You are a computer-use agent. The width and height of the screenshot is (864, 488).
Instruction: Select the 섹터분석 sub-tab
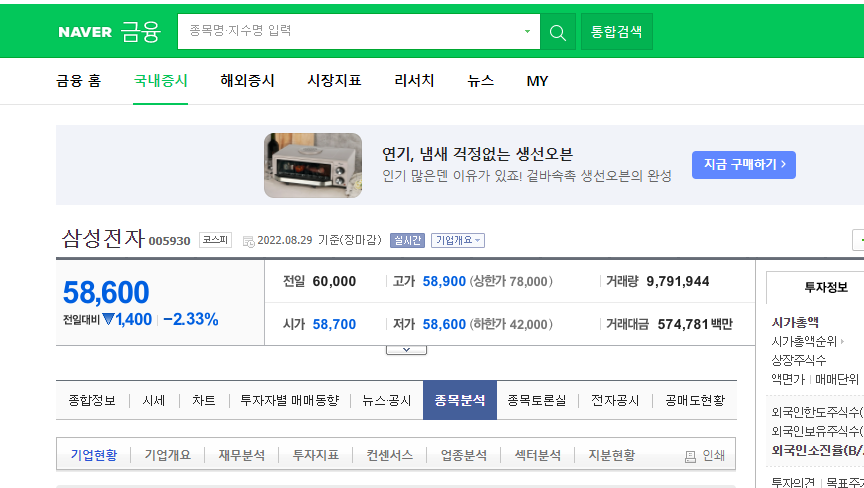coord(538,456)
